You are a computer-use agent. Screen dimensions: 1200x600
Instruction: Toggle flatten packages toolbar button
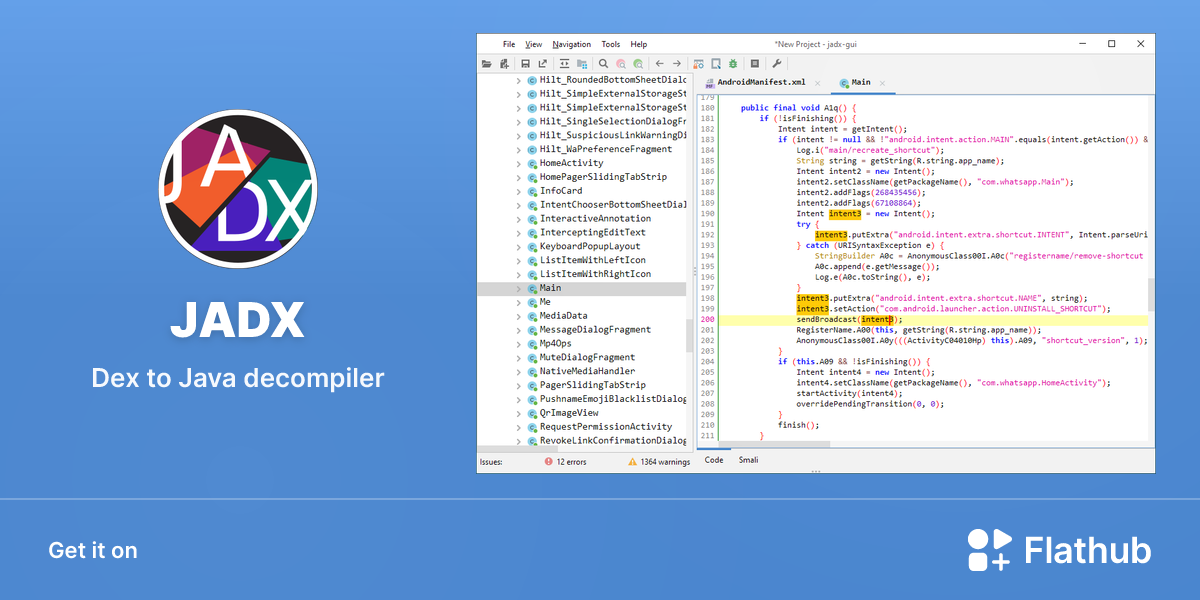[x=582, y=63]
